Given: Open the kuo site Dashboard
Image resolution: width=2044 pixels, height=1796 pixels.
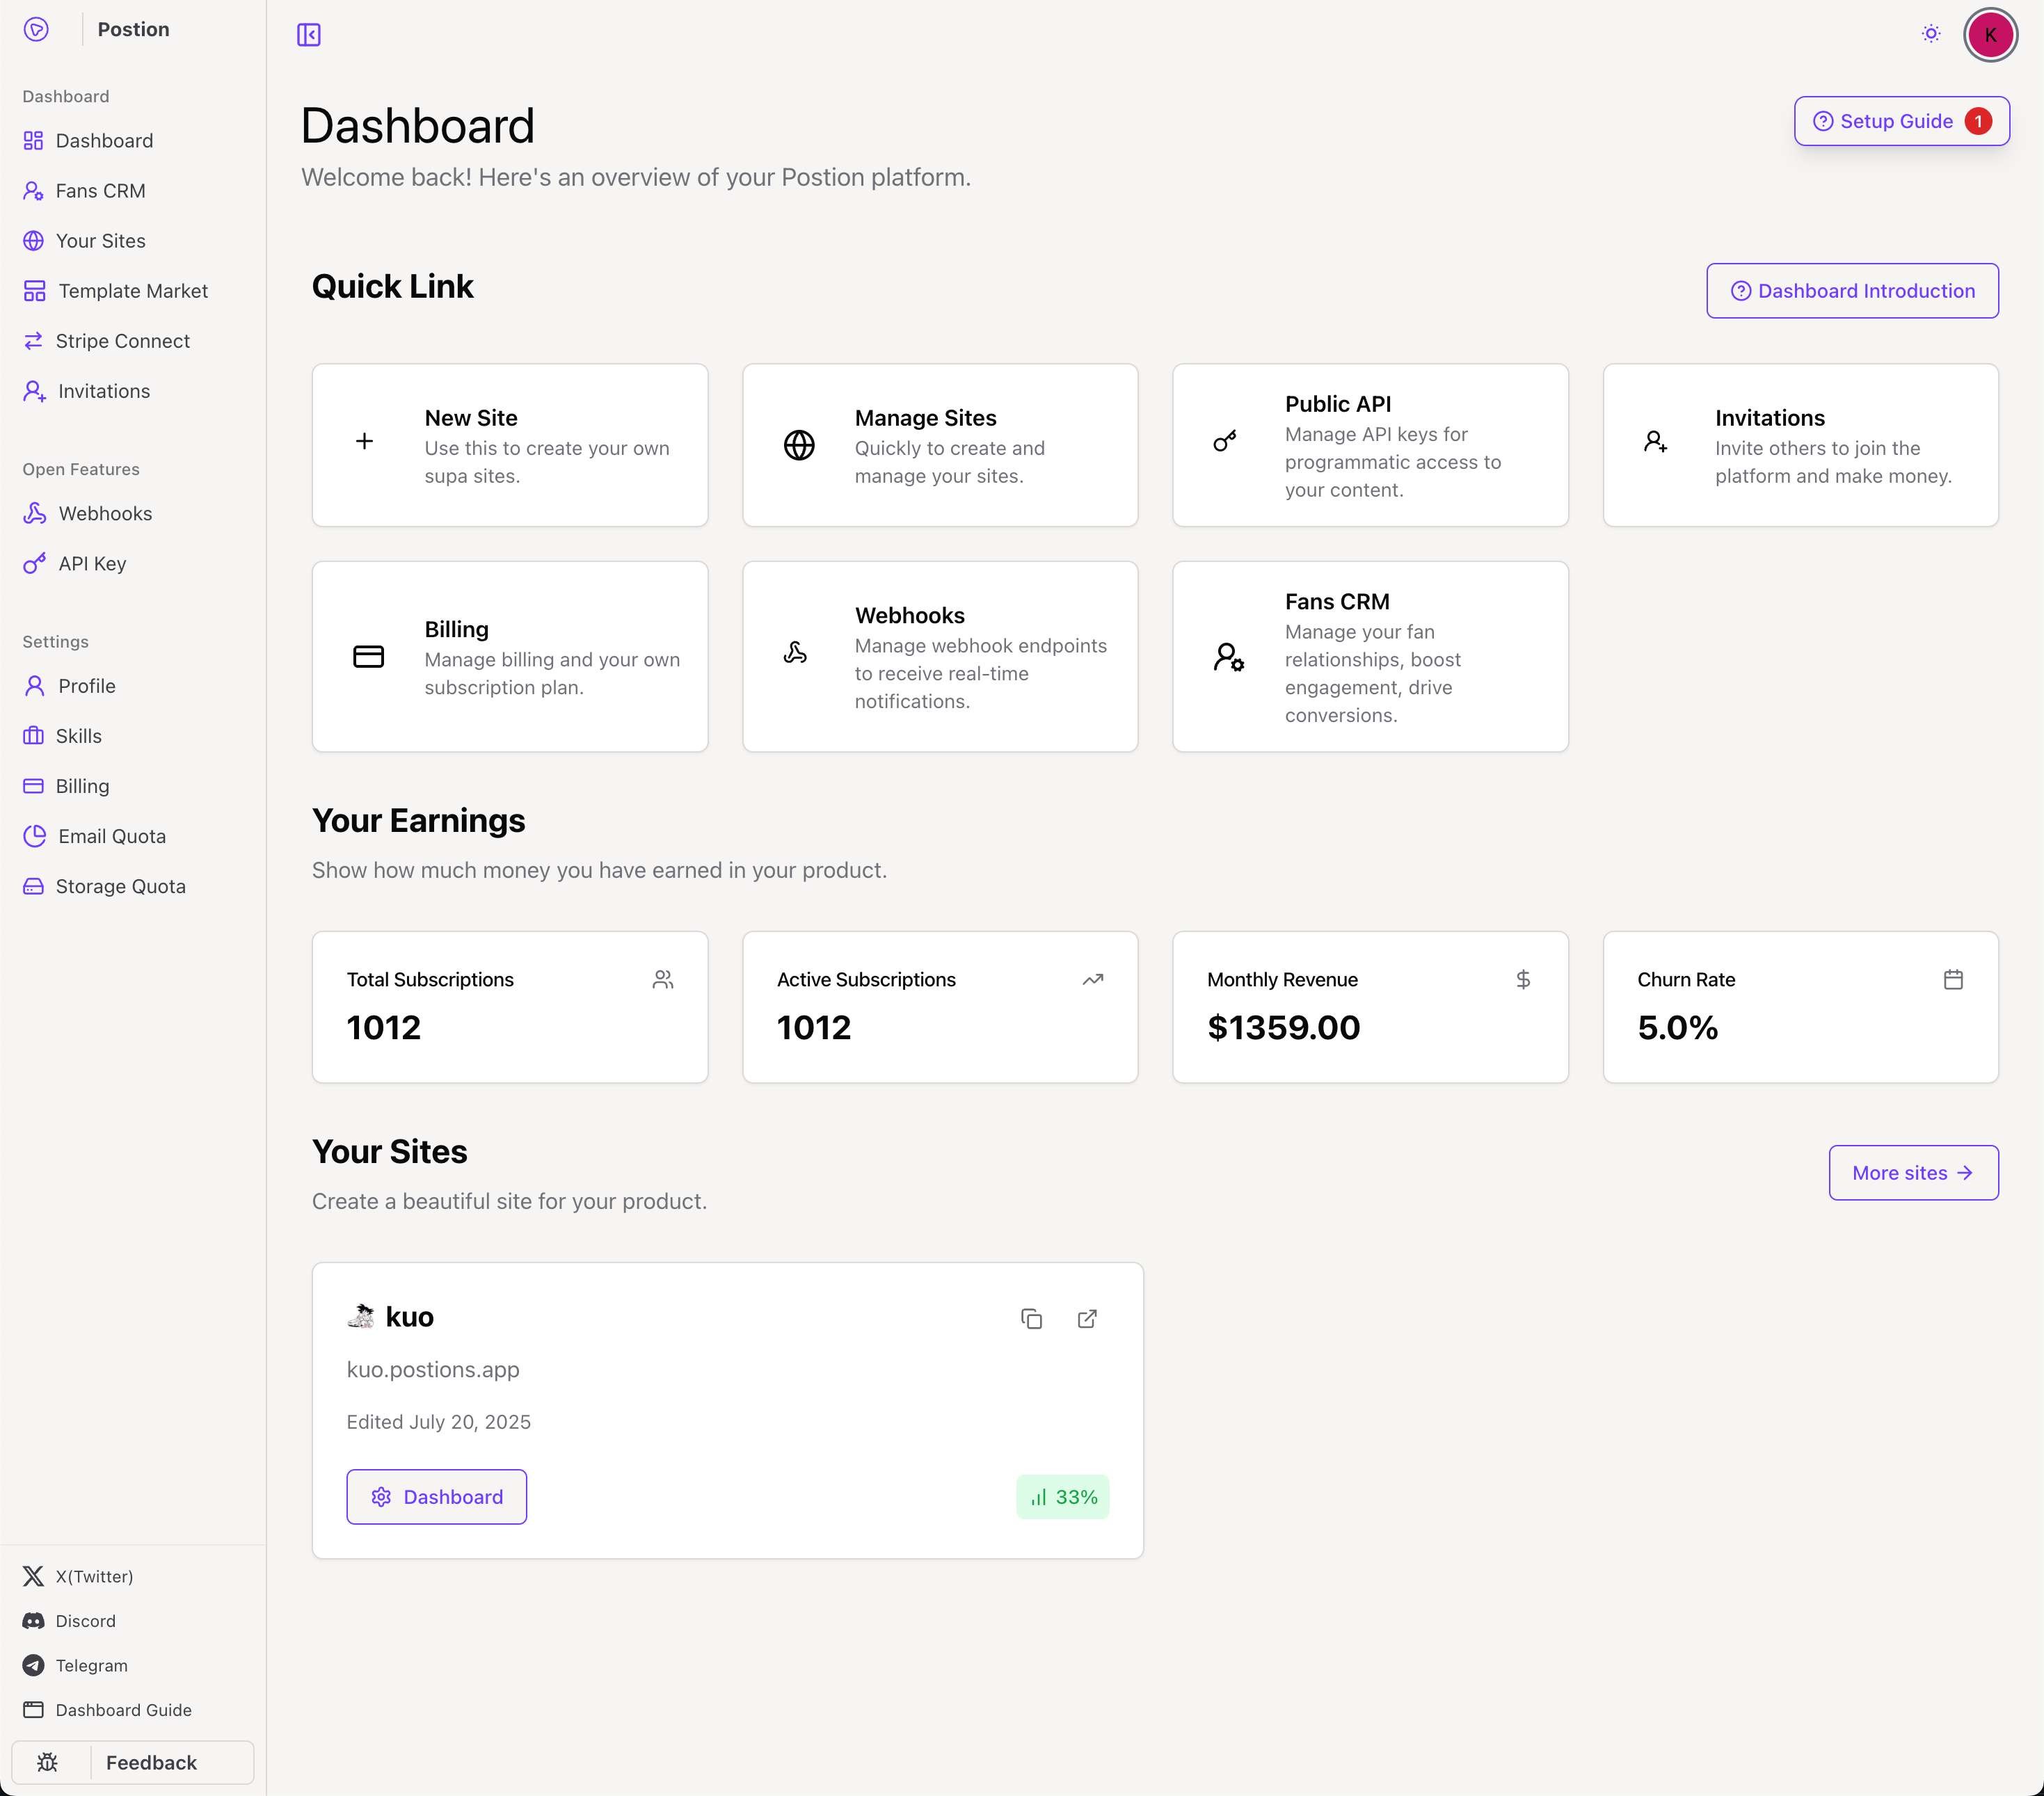Looking at the screenshot, I should 437,1496.
